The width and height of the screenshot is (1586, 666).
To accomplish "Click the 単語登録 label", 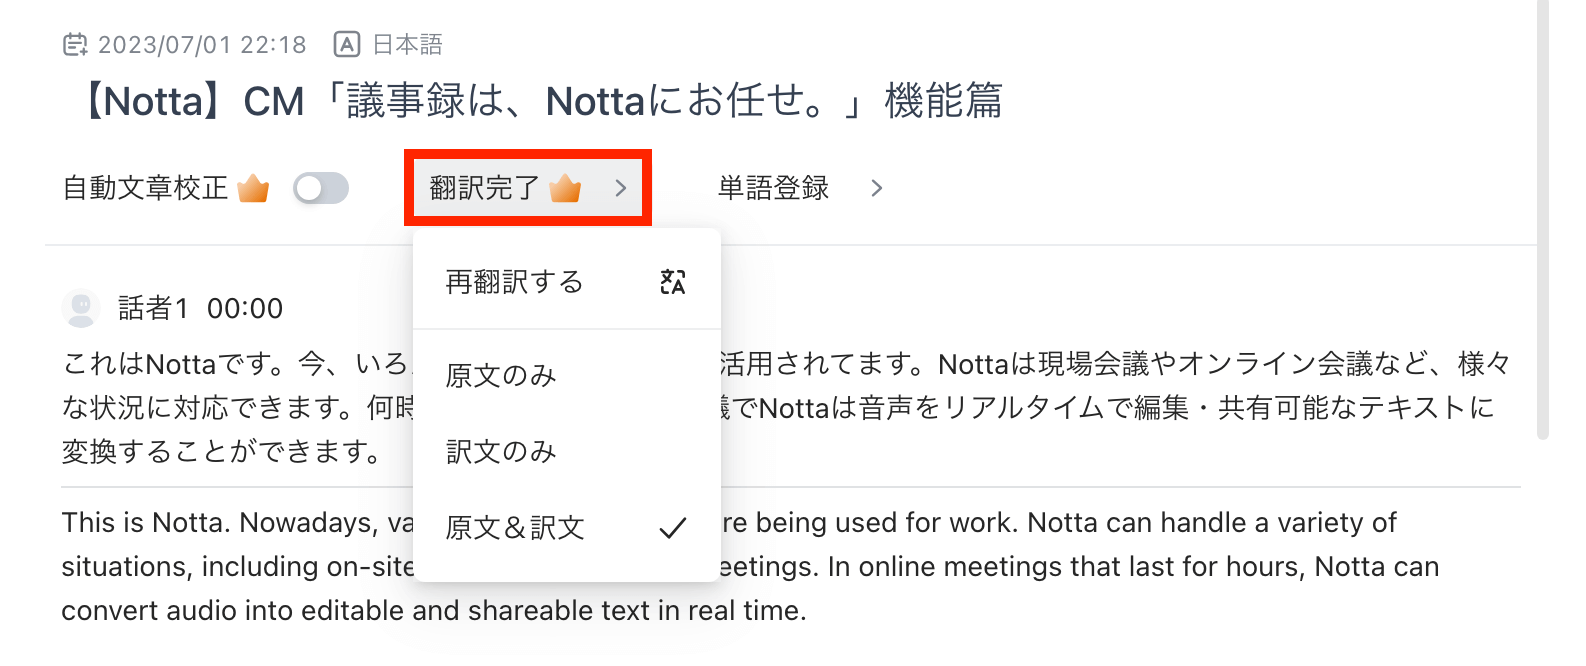I will tap(774, 188).
